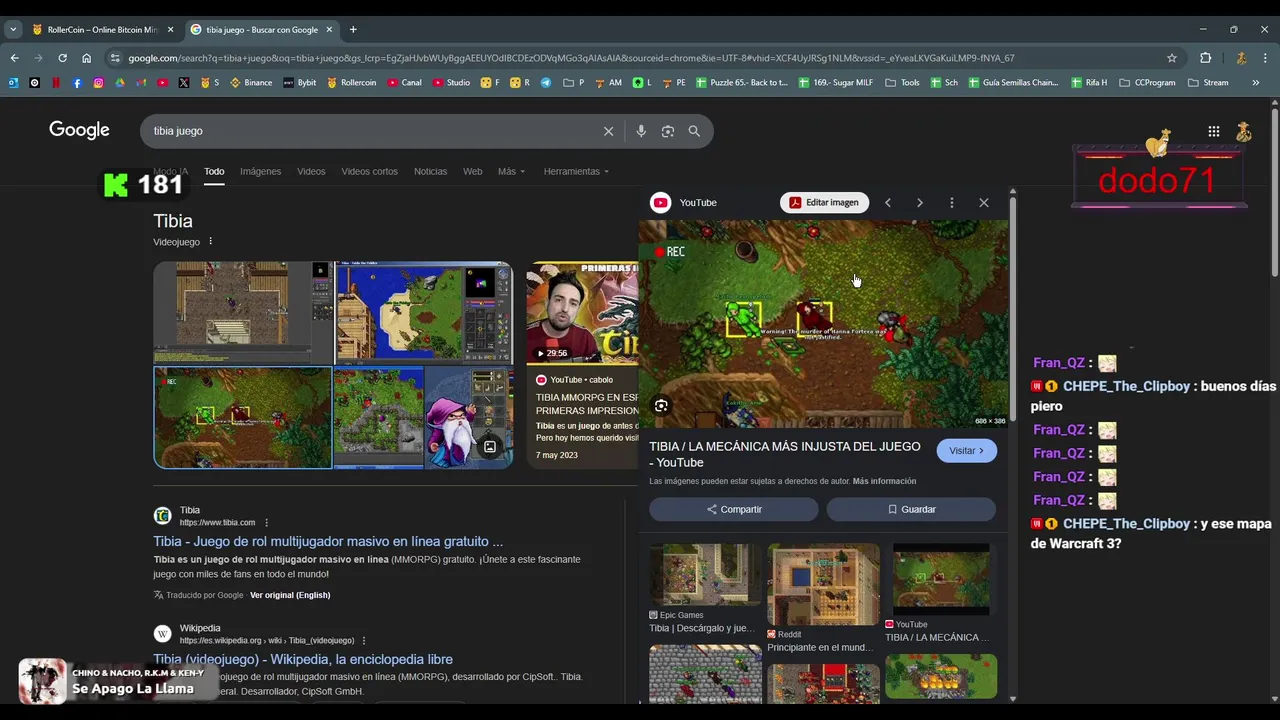Image resolution: width=1280 pixels, height=720 pixels.
Task: Expand the Herramientas dropdown
Action: tap(576, 172)
